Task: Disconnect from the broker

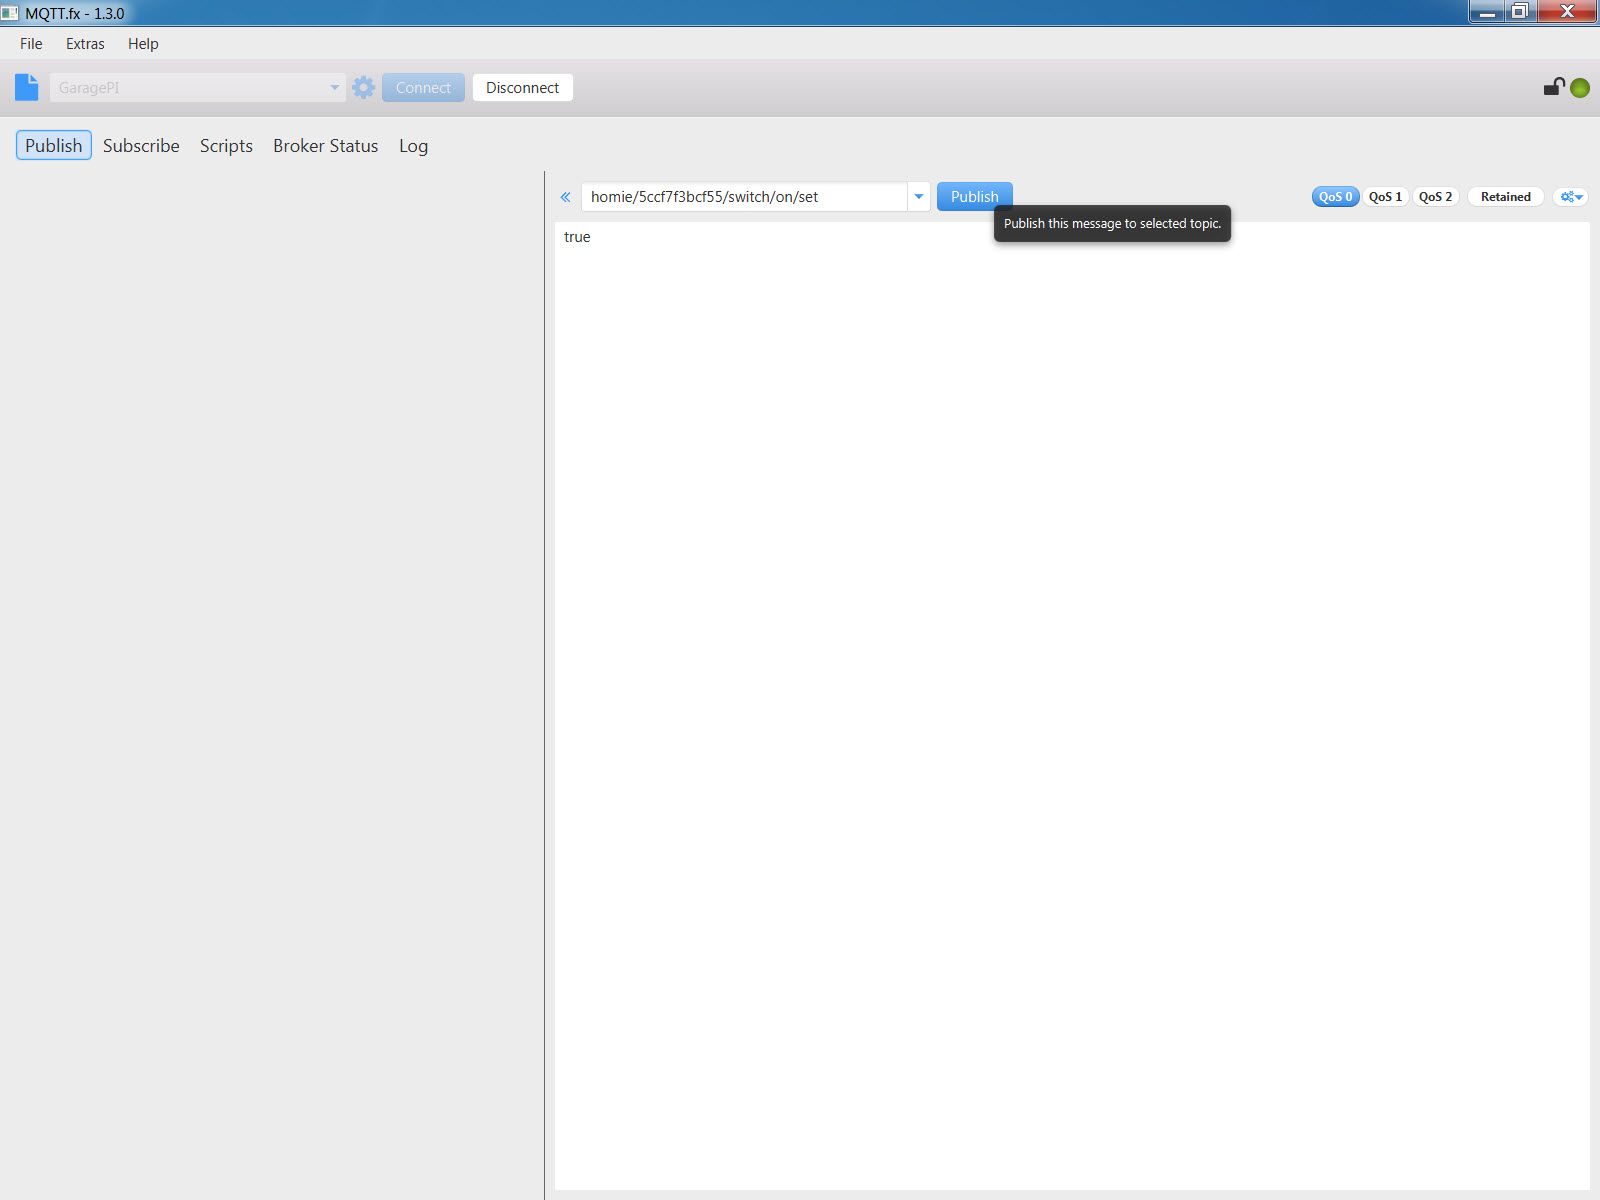Action: tap(522, 87)
